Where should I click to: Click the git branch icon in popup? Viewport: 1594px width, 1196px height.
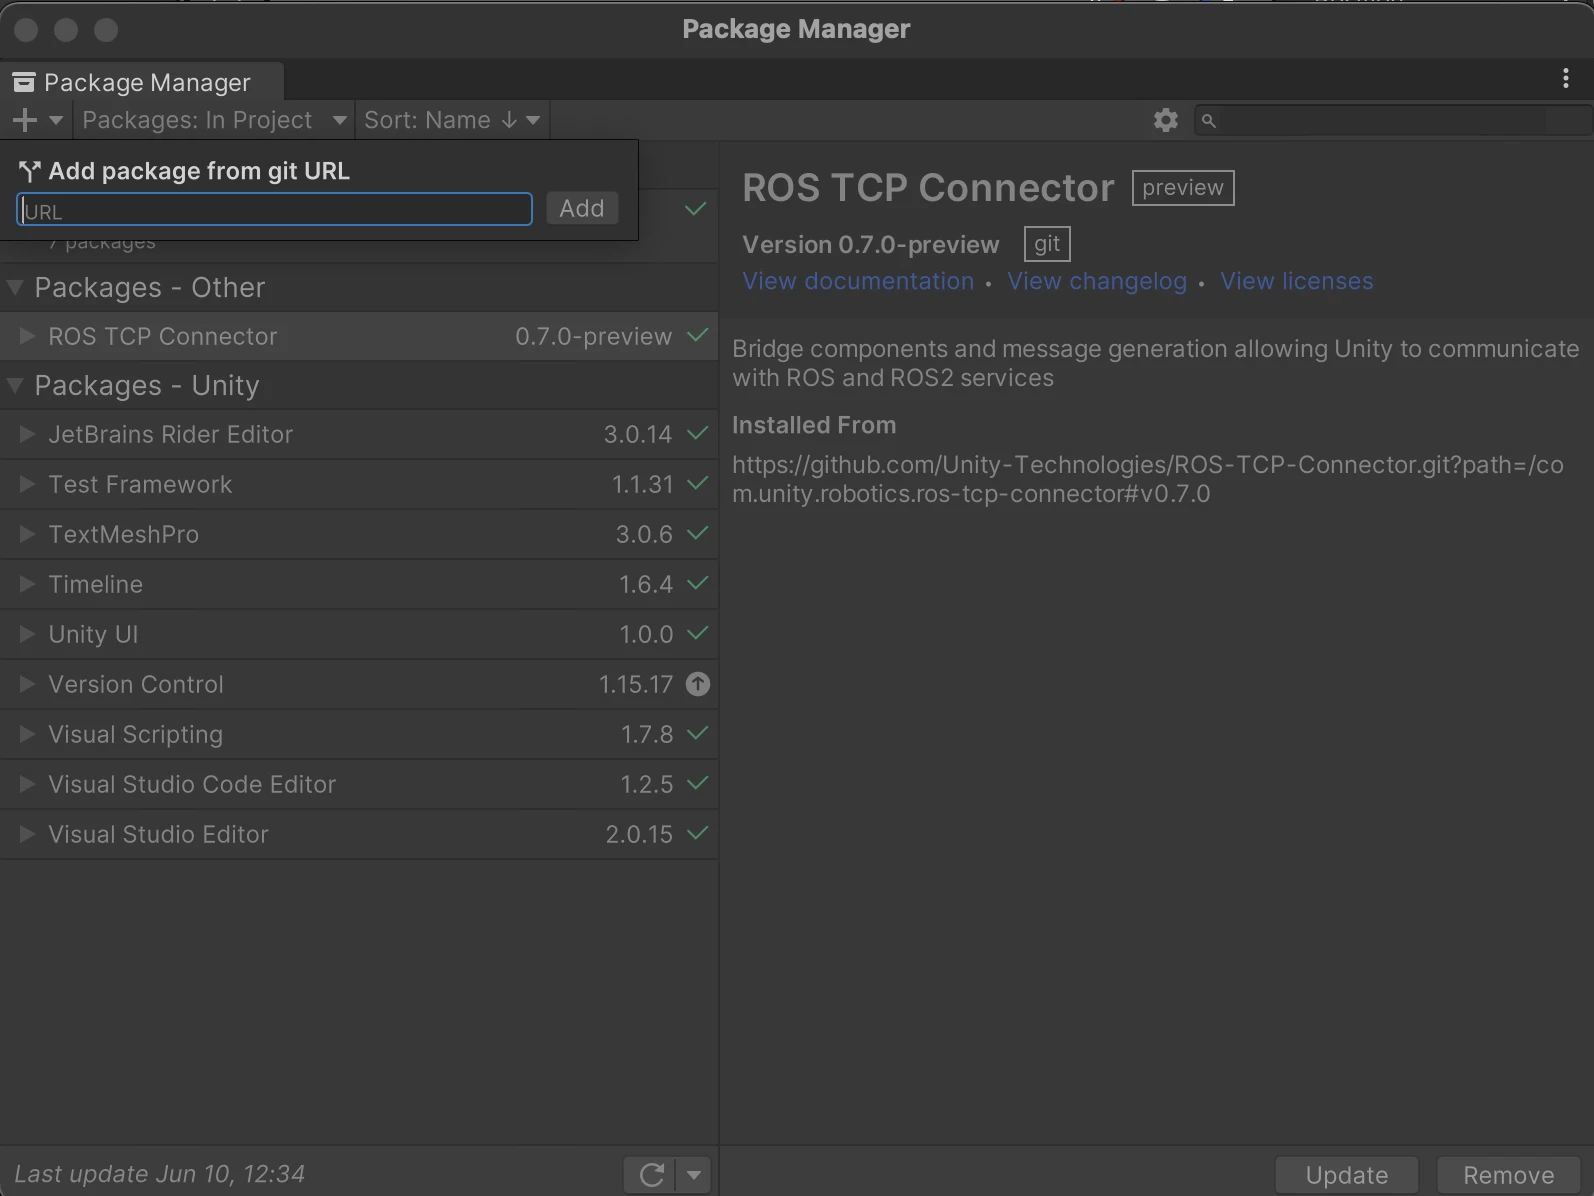(29, 172)
